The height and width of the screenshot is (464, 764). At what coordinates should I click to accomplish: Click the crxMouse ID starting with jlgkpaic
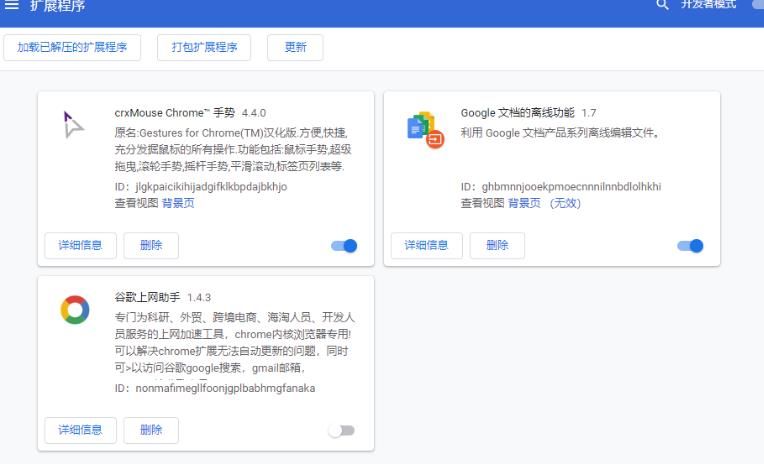pos(211,187)
